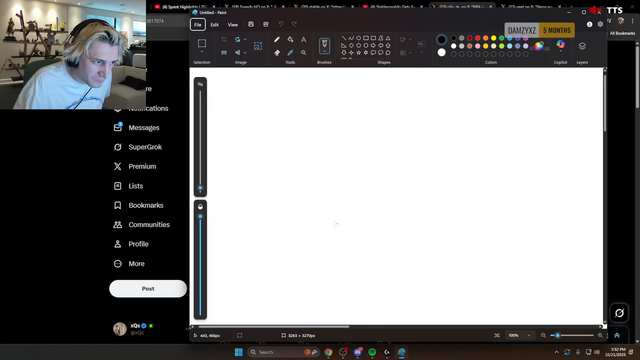Choose the straight line shape

tap(344, 38)
